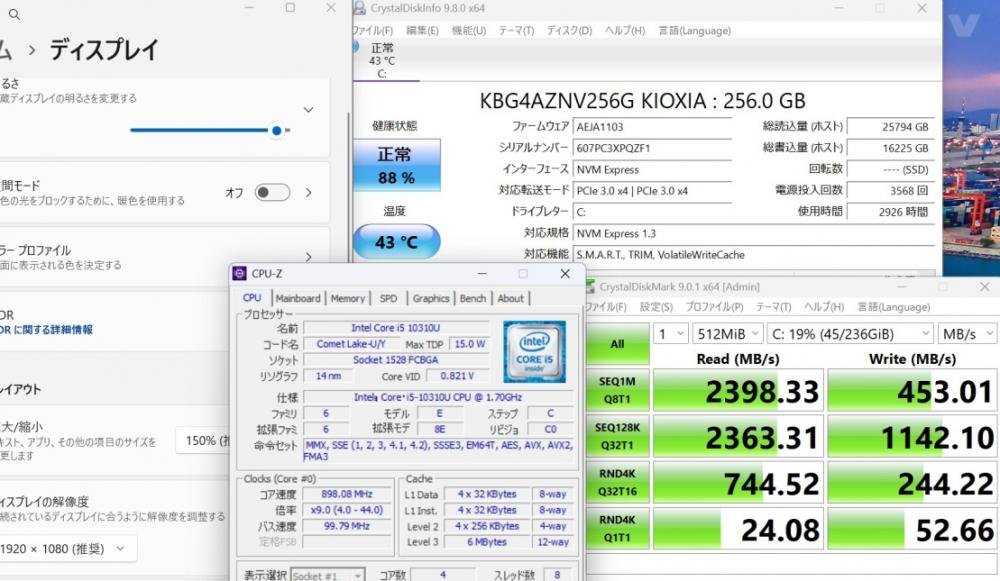Image resolution: width=1000 pixels, height=581 pixels.
Task: Open night light settings chevron
Action: [309, 193]
